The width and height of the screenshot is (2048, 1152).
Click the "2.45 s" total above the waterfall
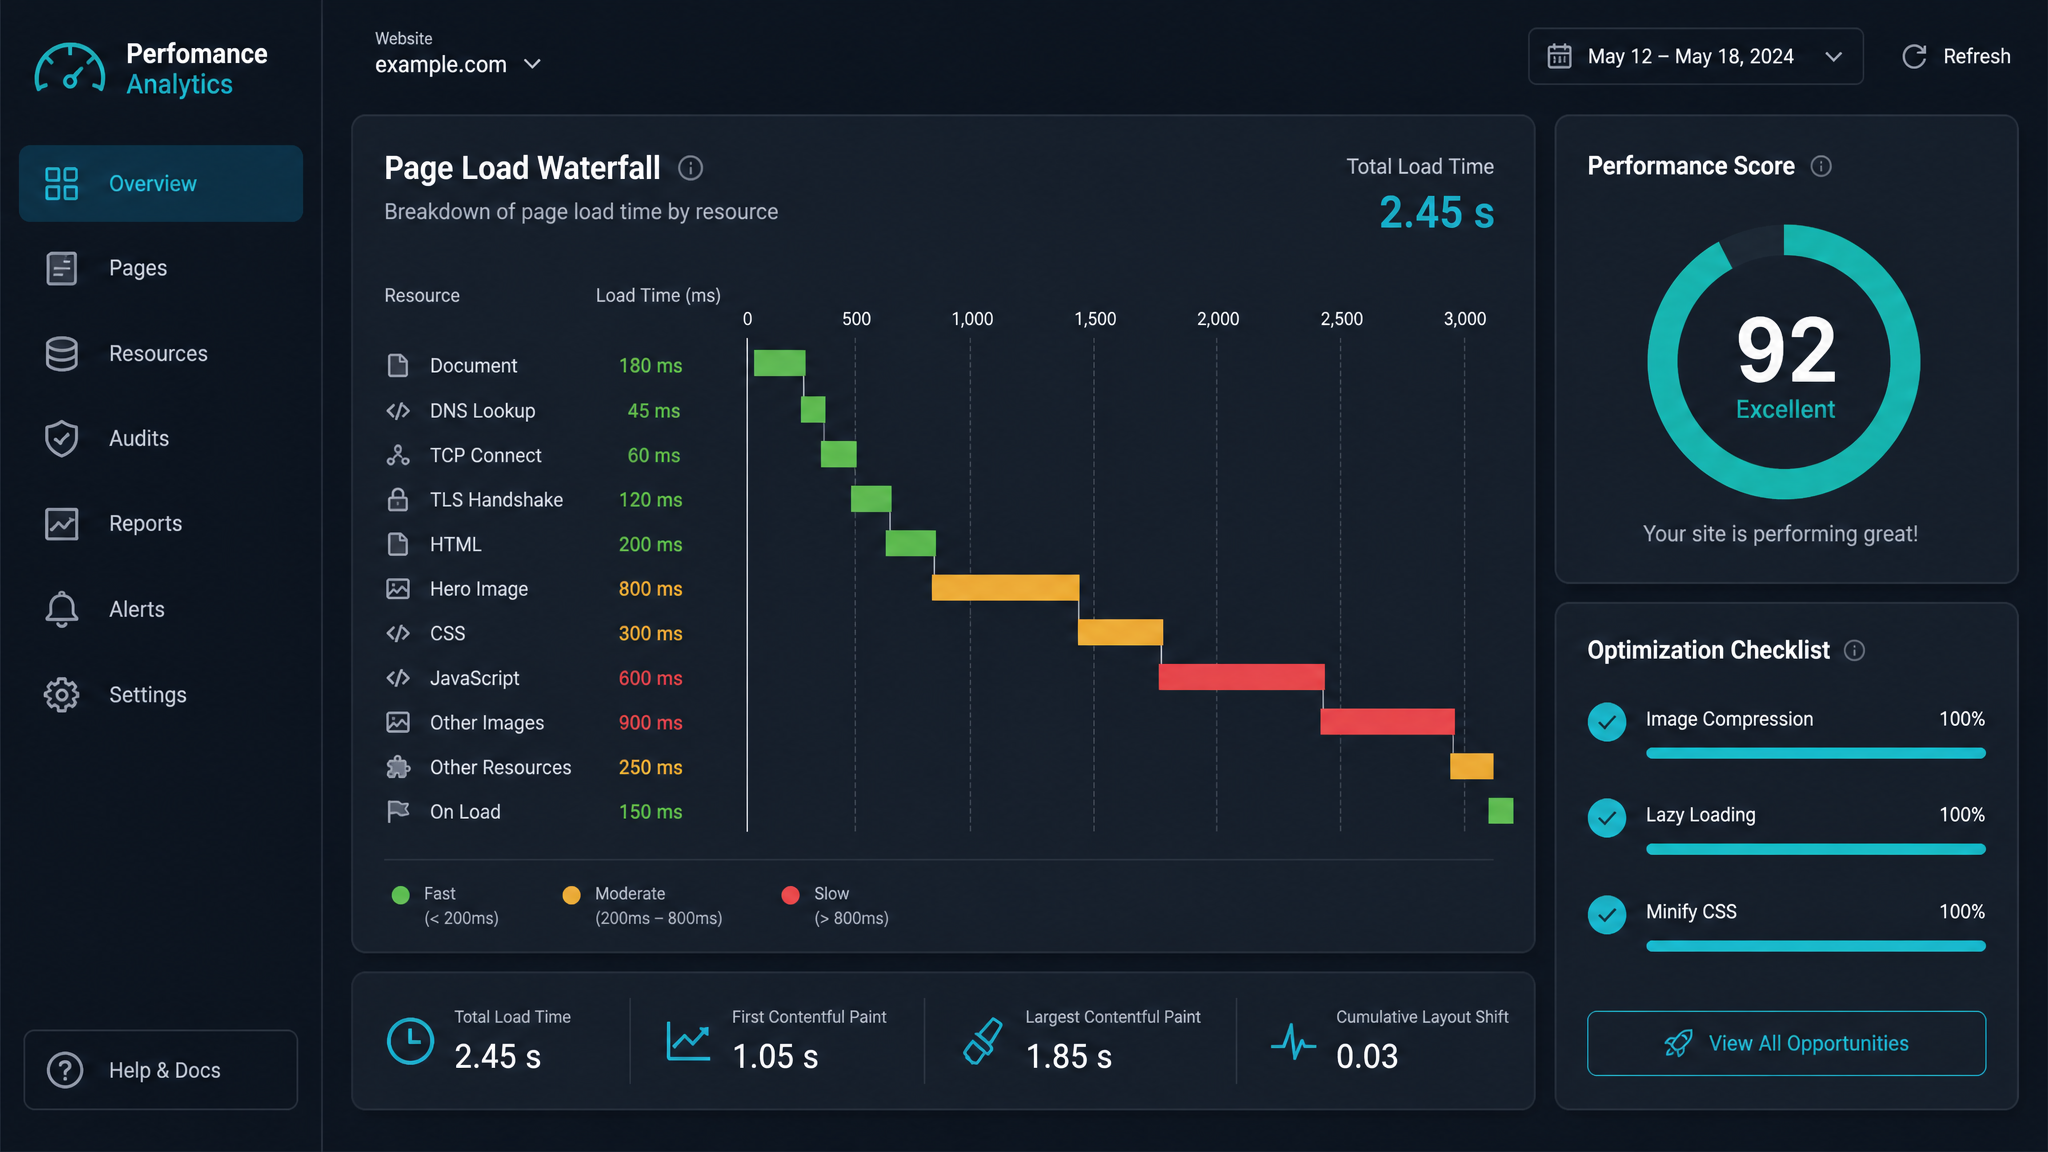[1437, 212]
